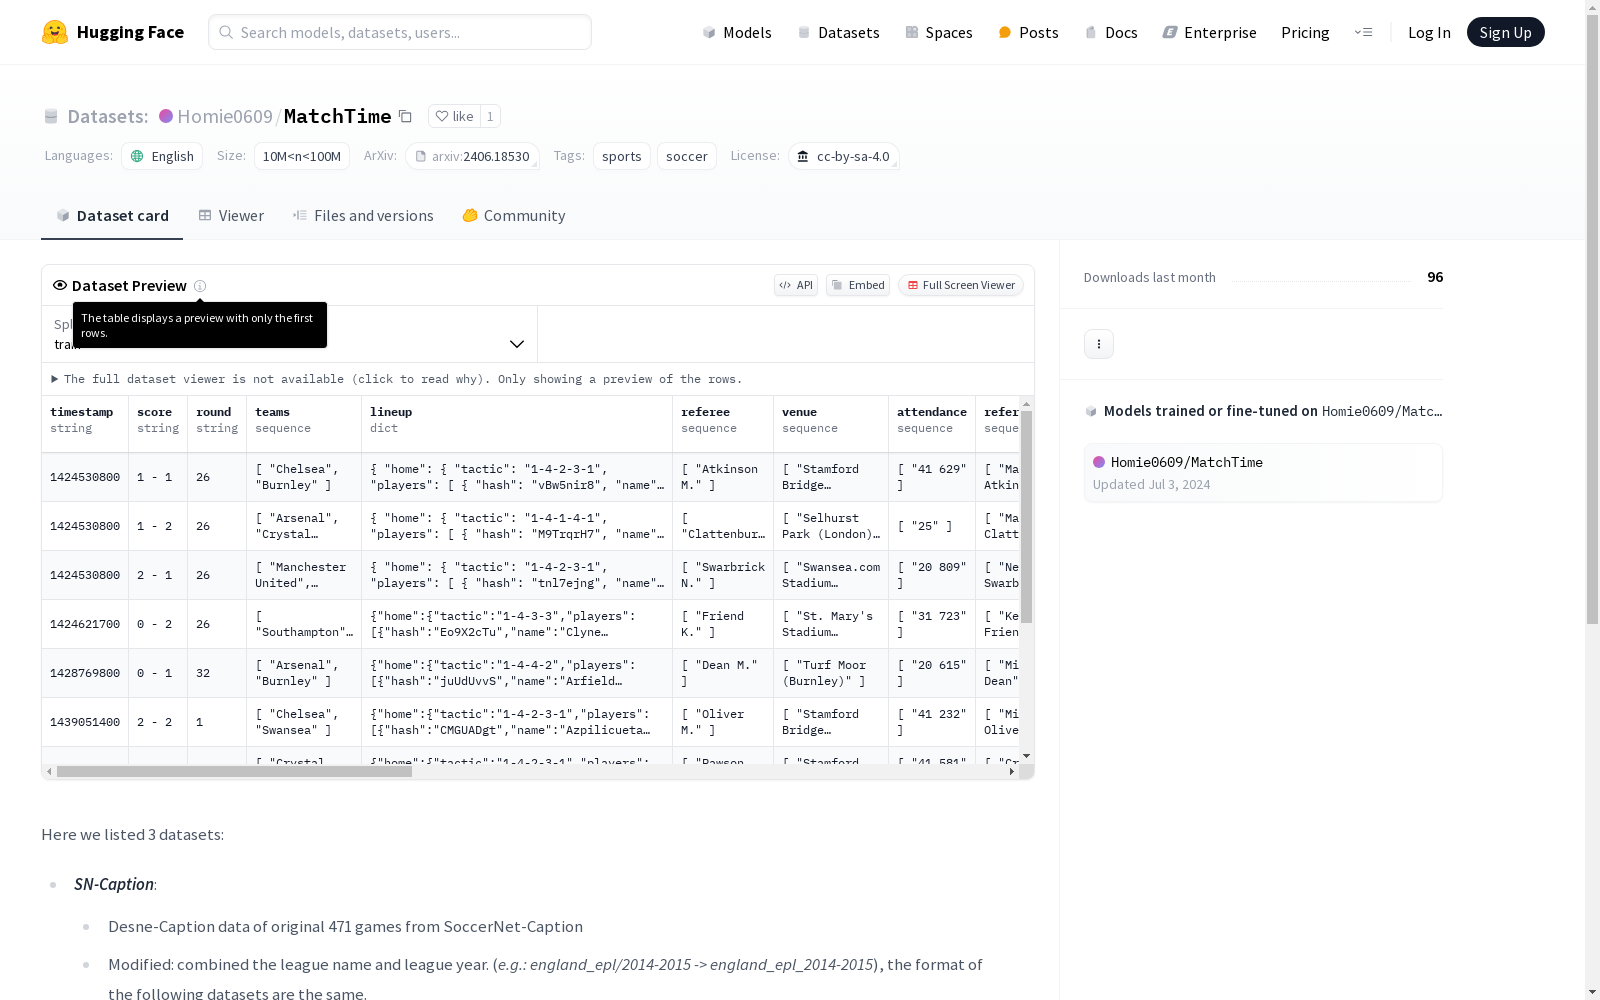Click the 10M<n<100M size tag
Screen dimensions: 1600x1000
pos(302,156)
